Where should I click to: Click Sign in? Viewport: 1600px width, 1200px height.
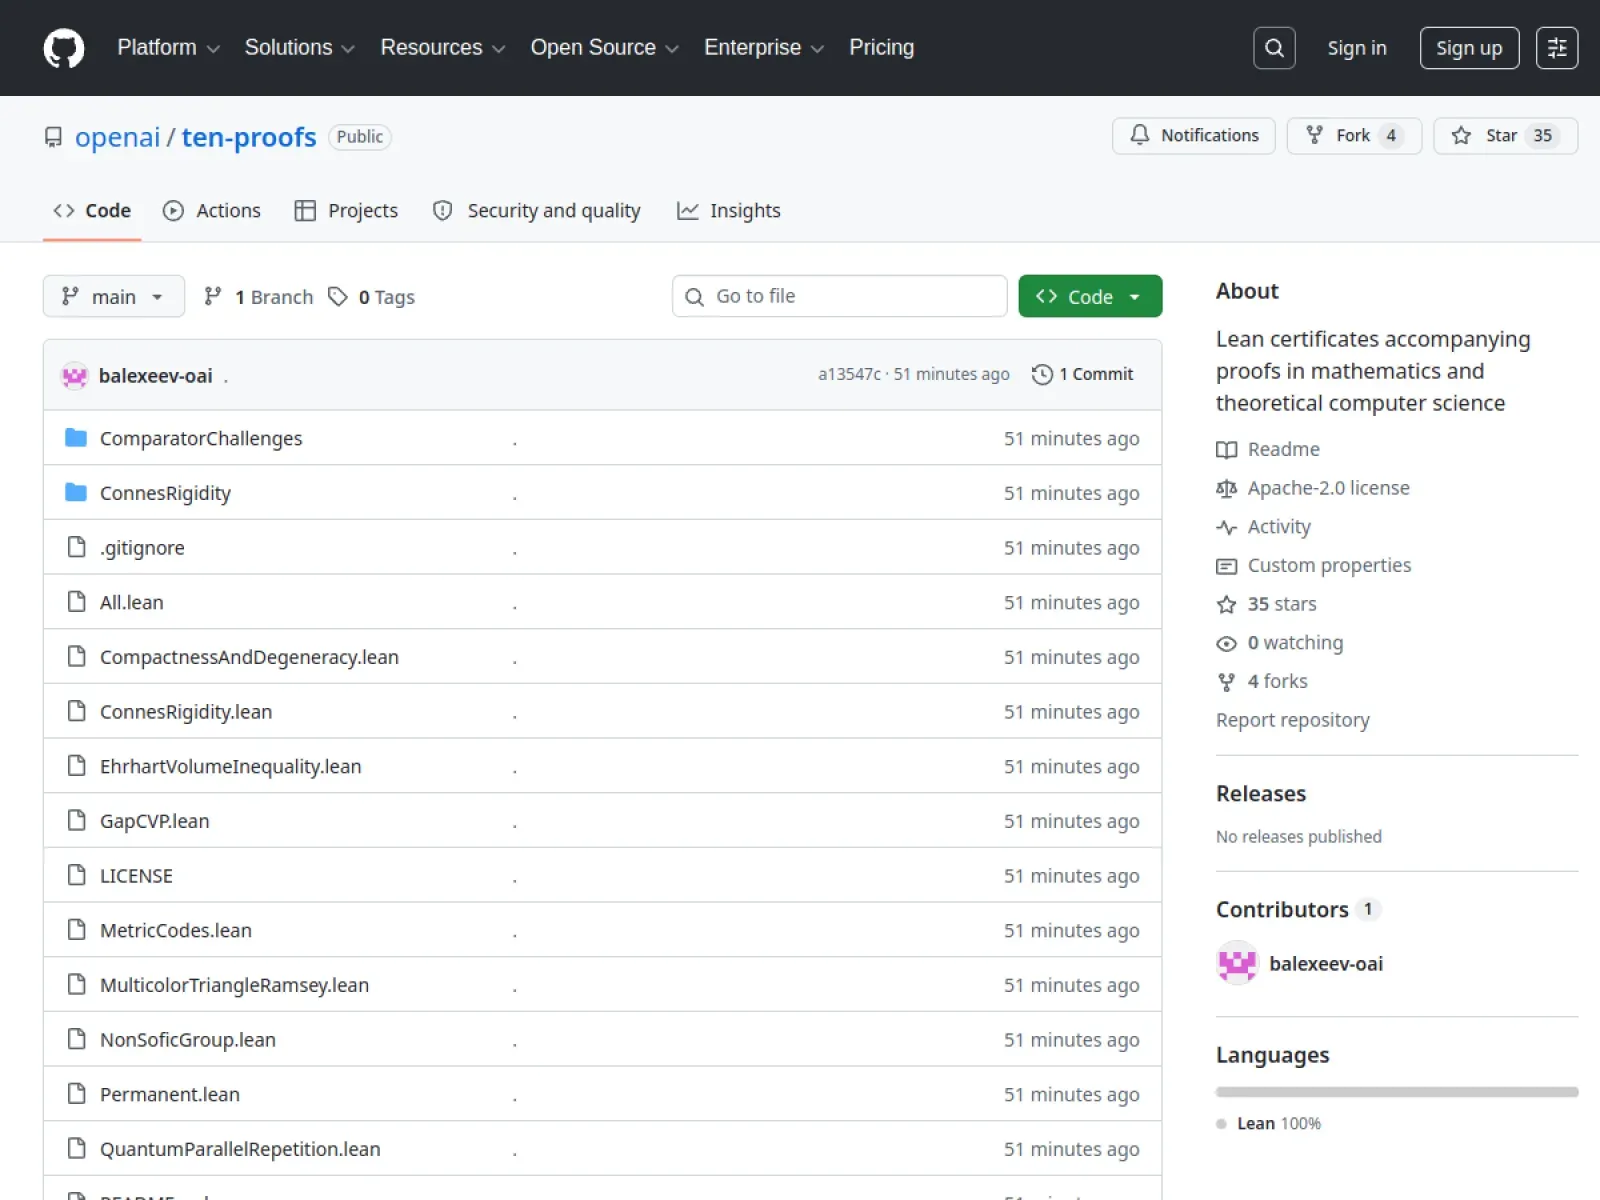1357,48
